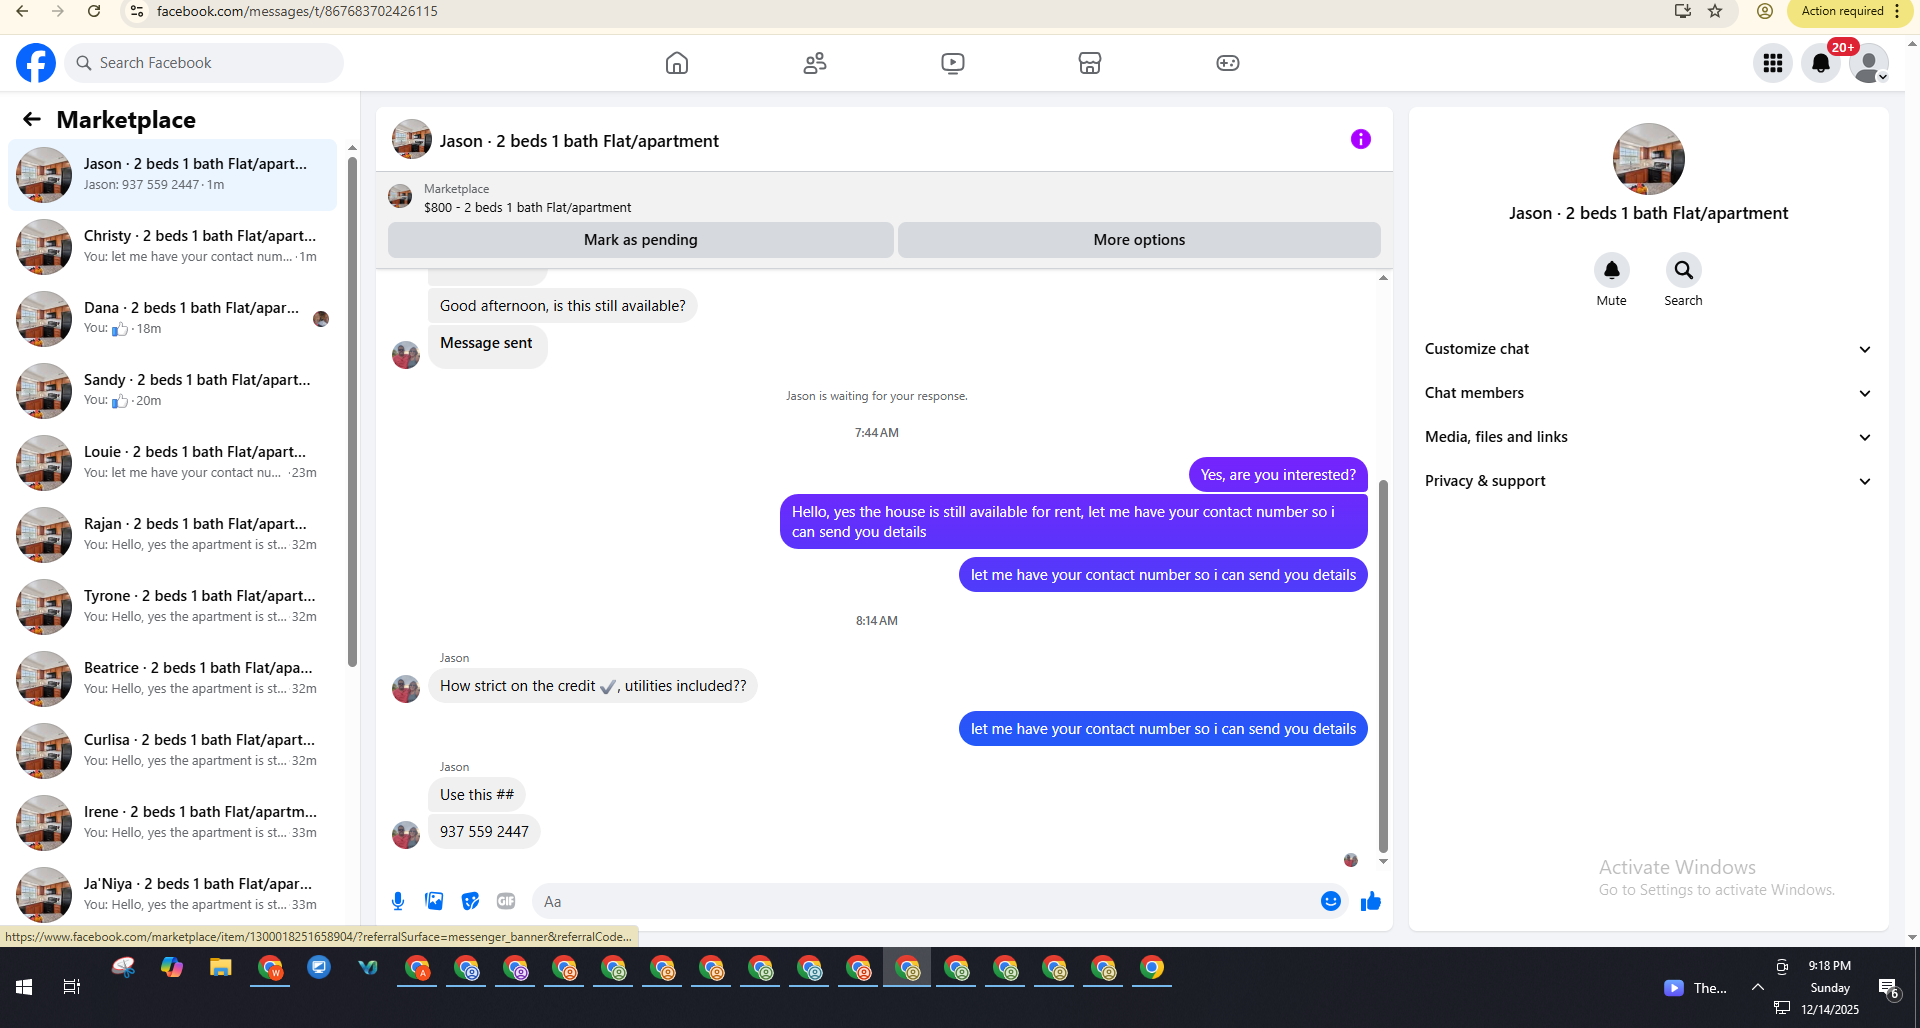Click 'How strict on the credit' message
Screen dimensions: 1920x1028
(x=593, y=686)
